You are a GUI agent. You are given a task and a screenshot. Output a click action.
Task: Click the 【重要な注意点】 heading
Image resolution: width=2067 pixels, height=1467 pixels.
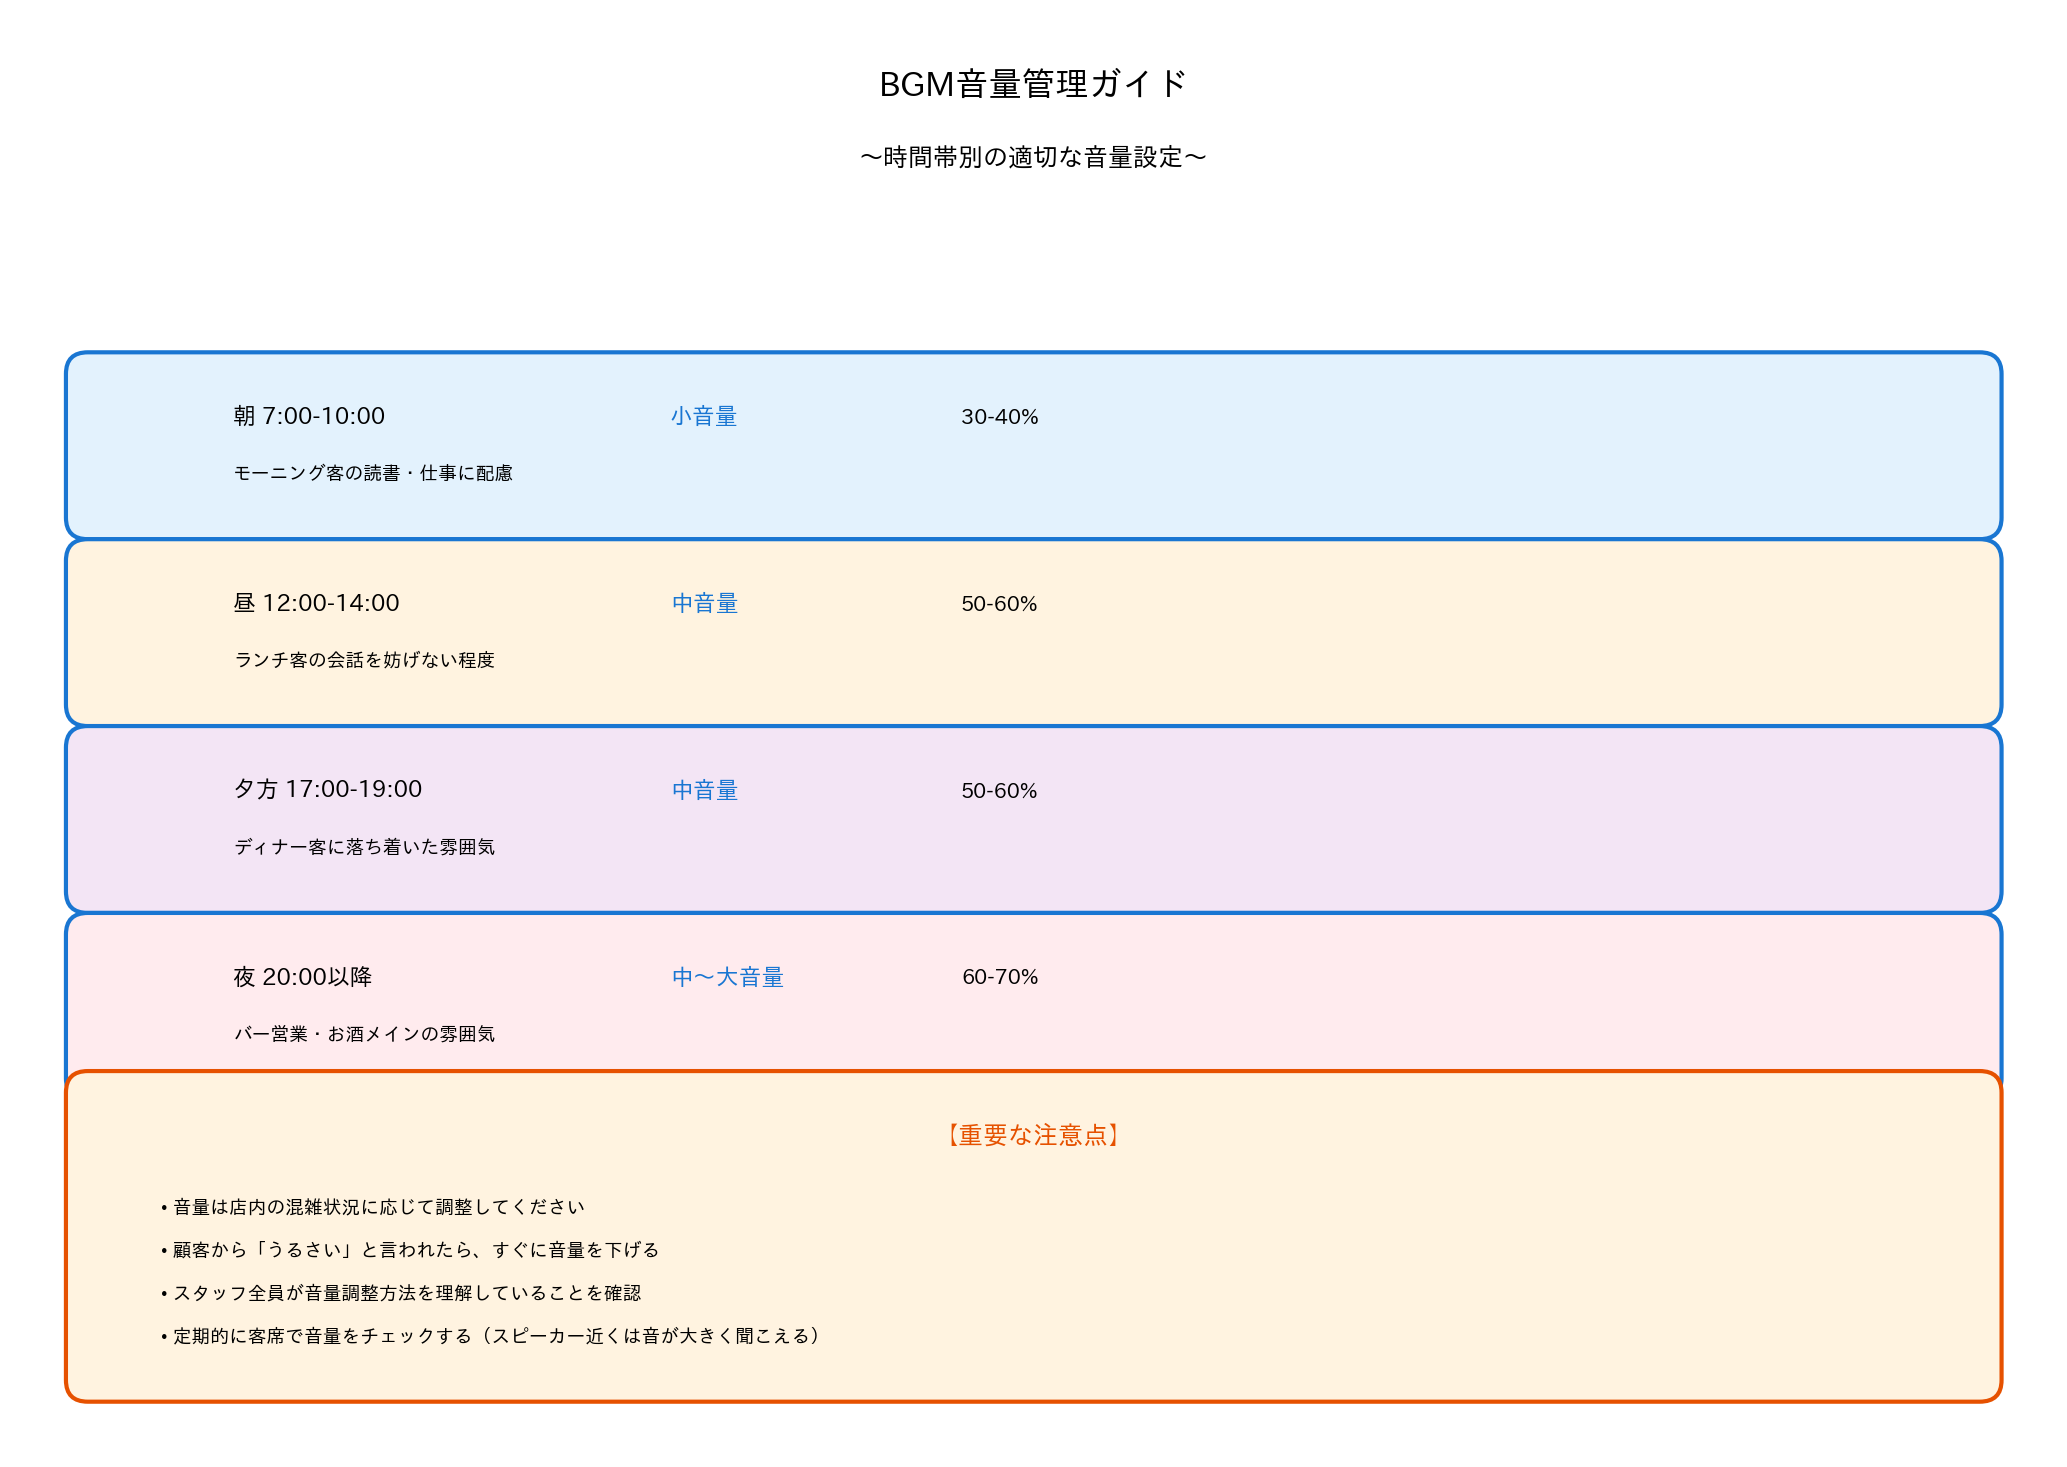coord(1032,1136)
